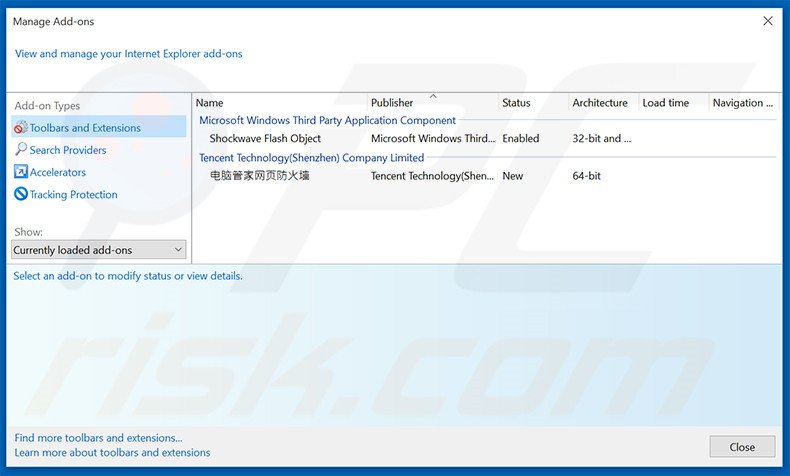Select Toolbars and Extensions add-on type
This screenshot has height=476, width=790.
click(99, 127)
